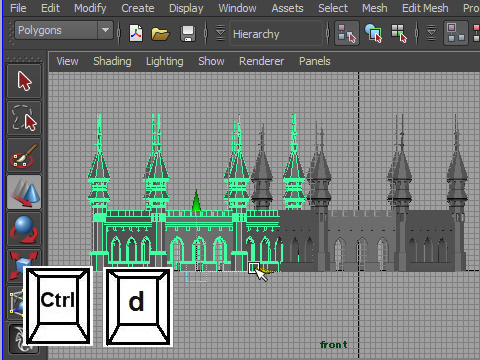Viewport: 480px width, 360px height.
Task: Open the Mesh menu
Action: 375,8
